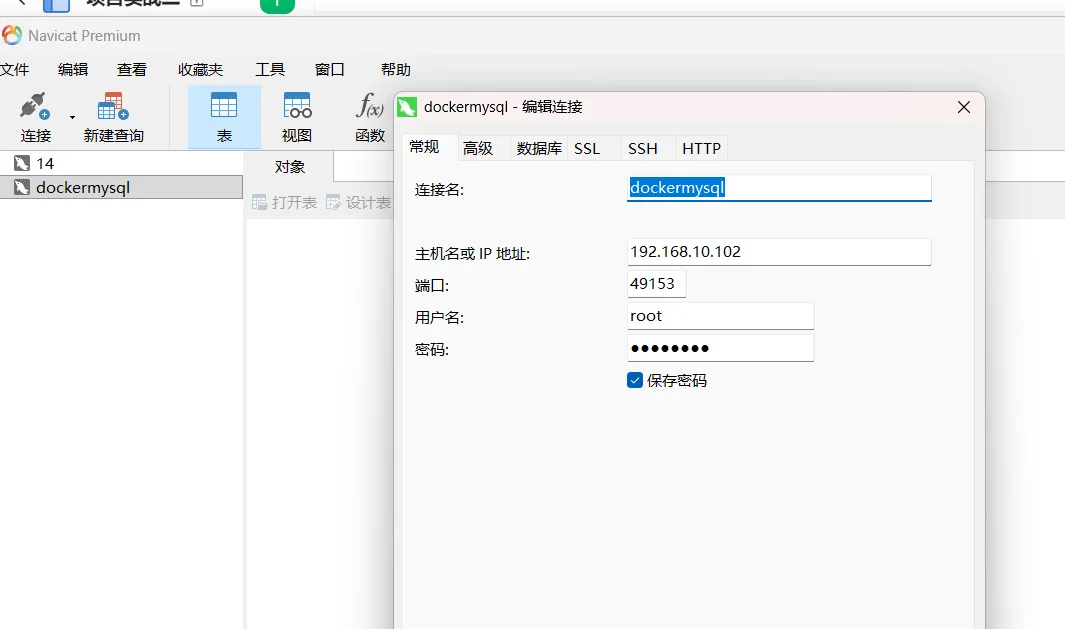
Task: Click the 端口 field showing 49153
Action: (656, 284)
